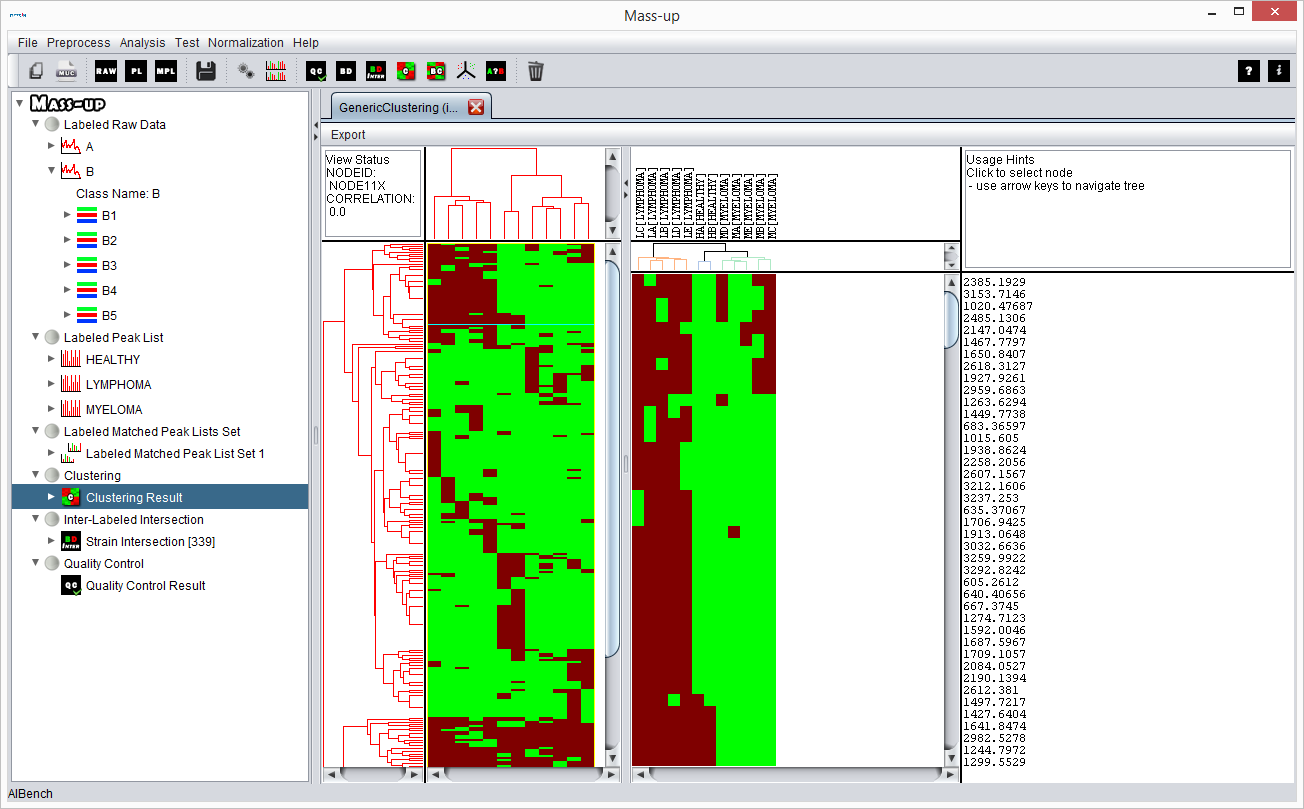Select the PL peak list icon
Screen dimensions: 1304x809
coord(135,71)
